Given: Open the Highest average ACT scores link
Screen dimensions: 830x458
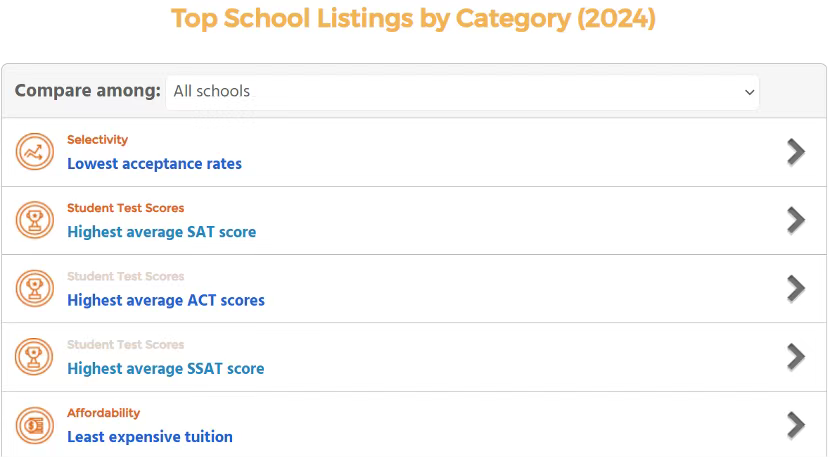Looking at the screenshot, I should 166,300.
